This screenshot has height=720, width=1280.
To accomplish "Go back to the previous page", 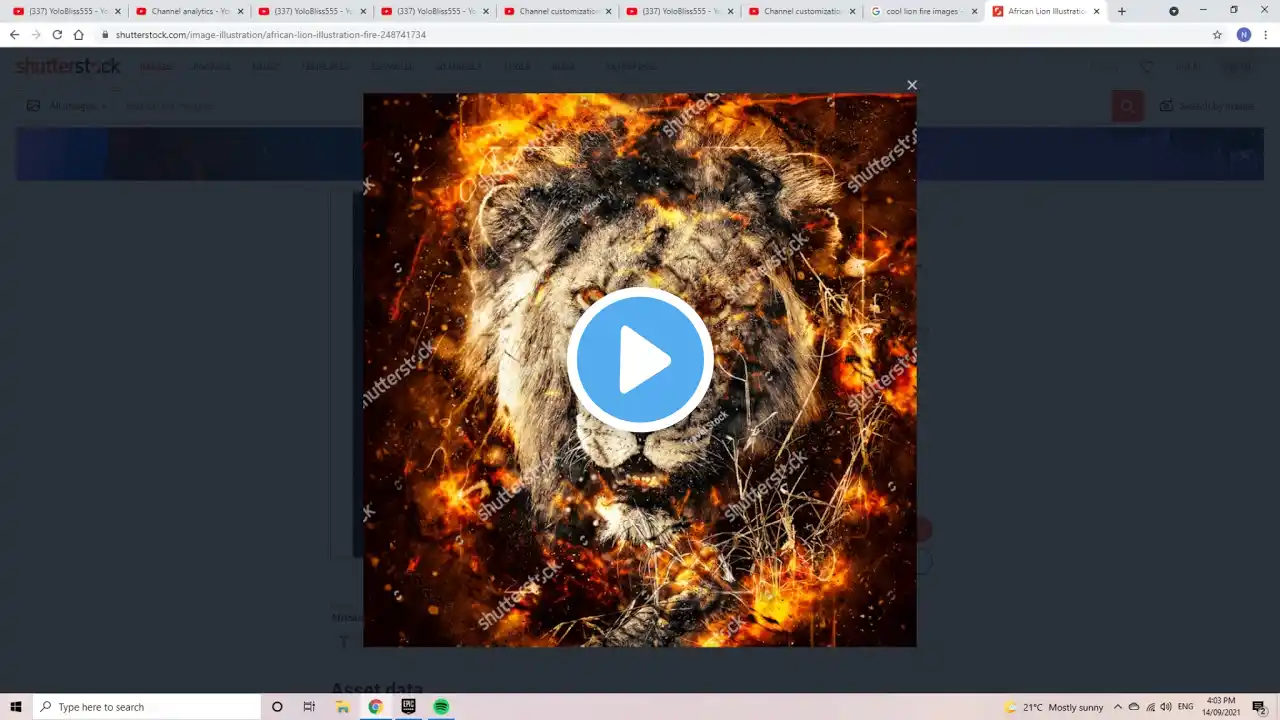I will [14, 34].
